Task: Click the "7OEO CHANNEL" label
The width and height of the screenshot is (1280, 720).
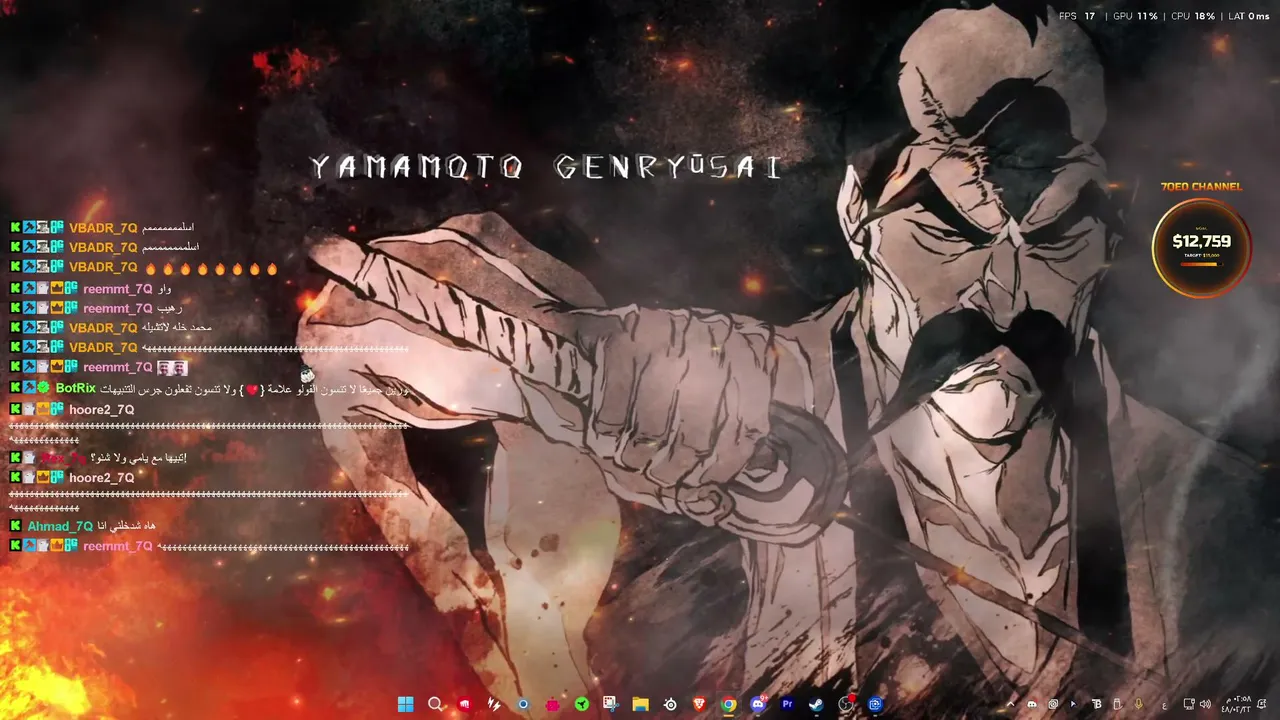Action: 1201,187
